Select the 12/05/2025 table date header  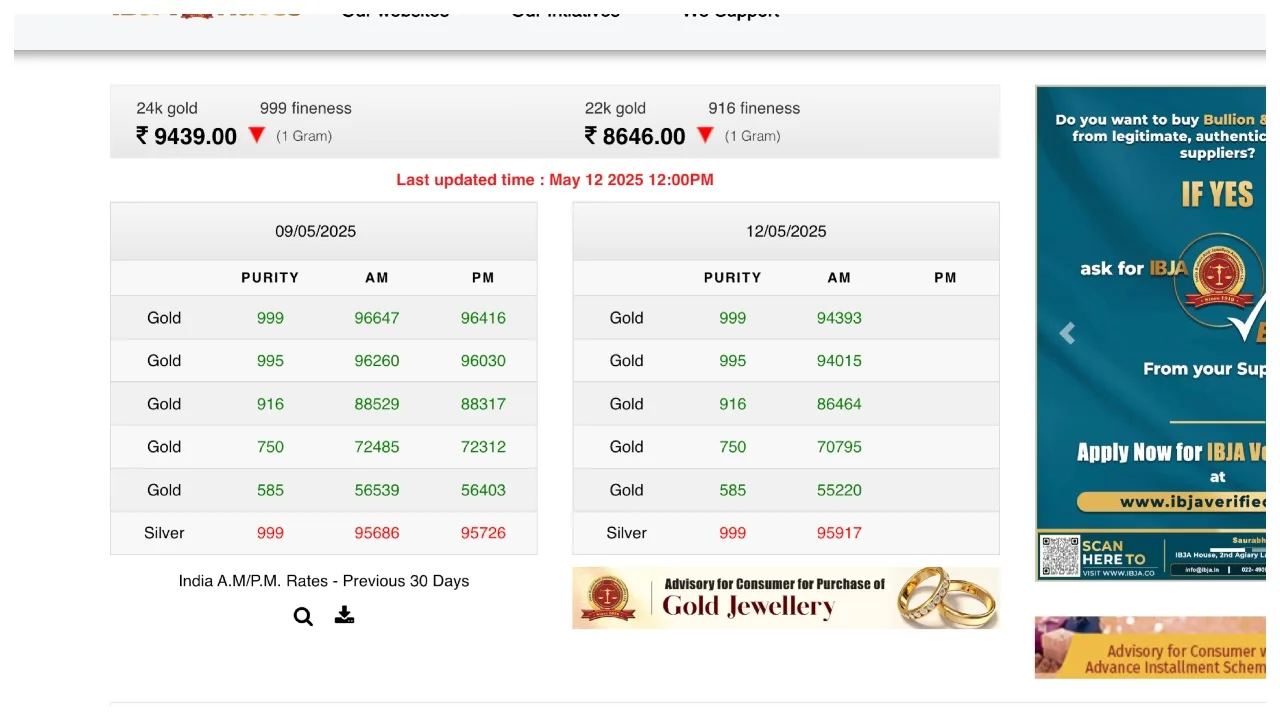pyautogui.click(x=786, y=231)
